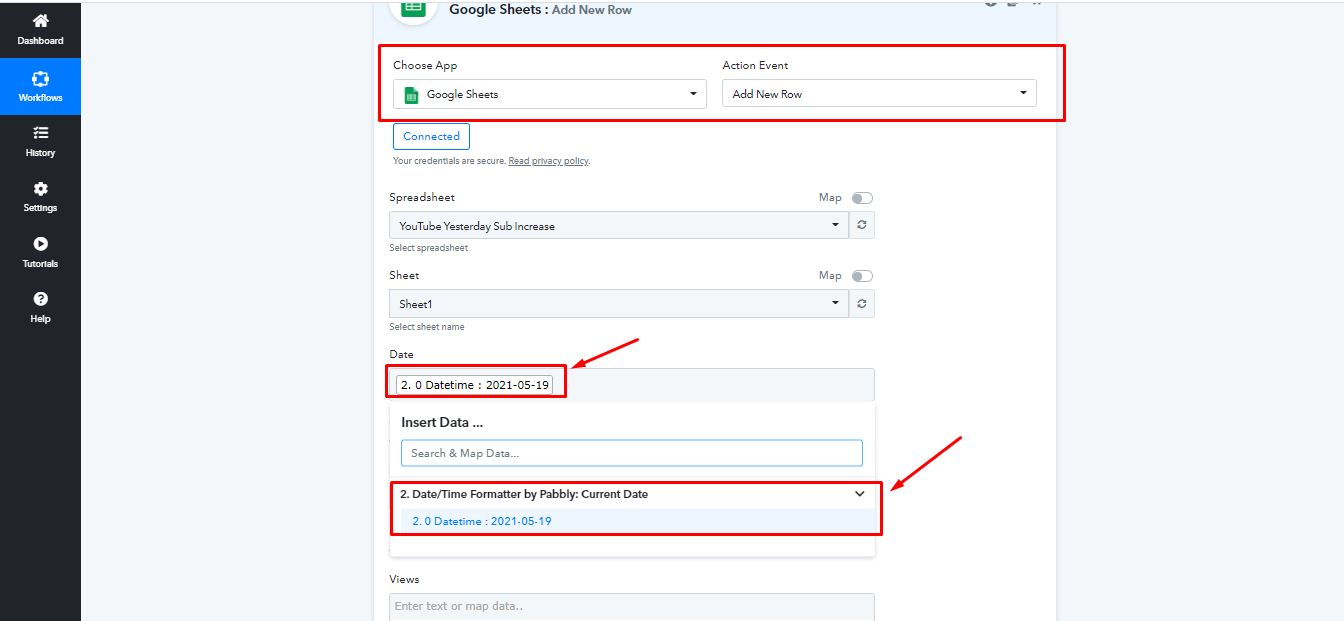Screen dimensions: 1344x621
Task: Open the Sheet1 sheet dropdown
Action: [x=619, y=303]
